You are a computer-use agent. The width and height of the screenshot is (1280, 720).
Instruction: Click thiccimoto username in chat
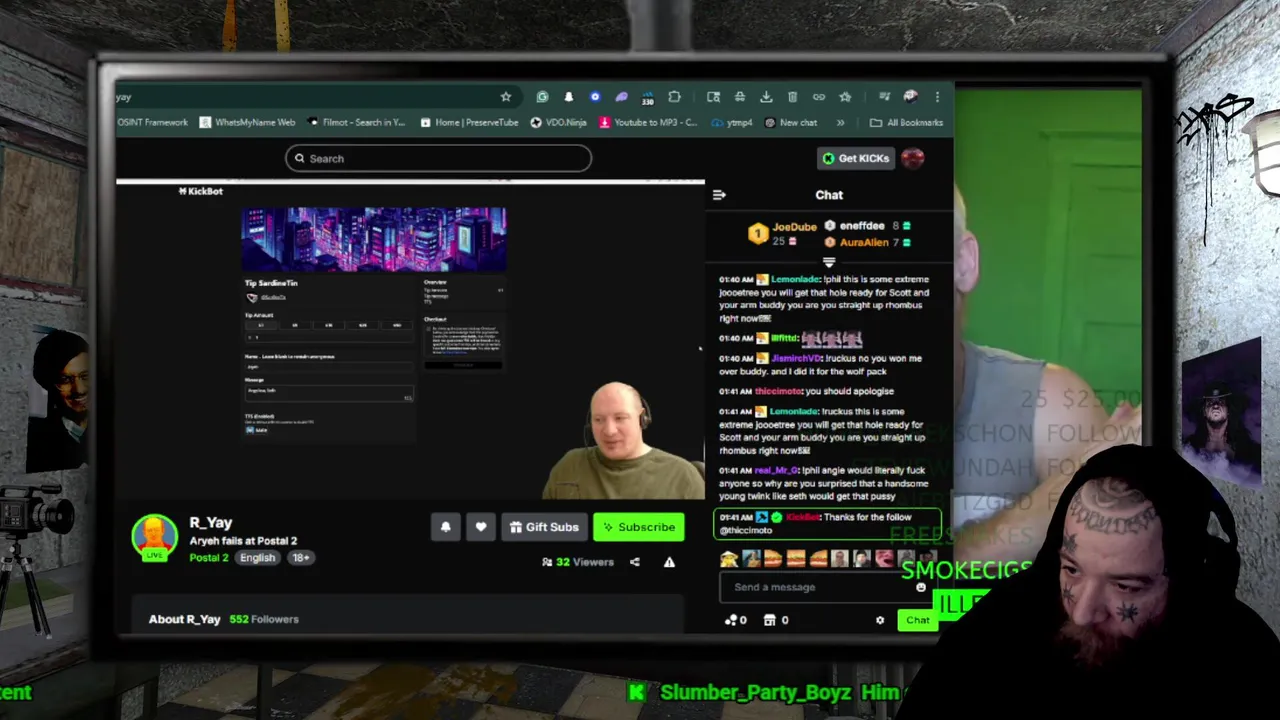778,391
